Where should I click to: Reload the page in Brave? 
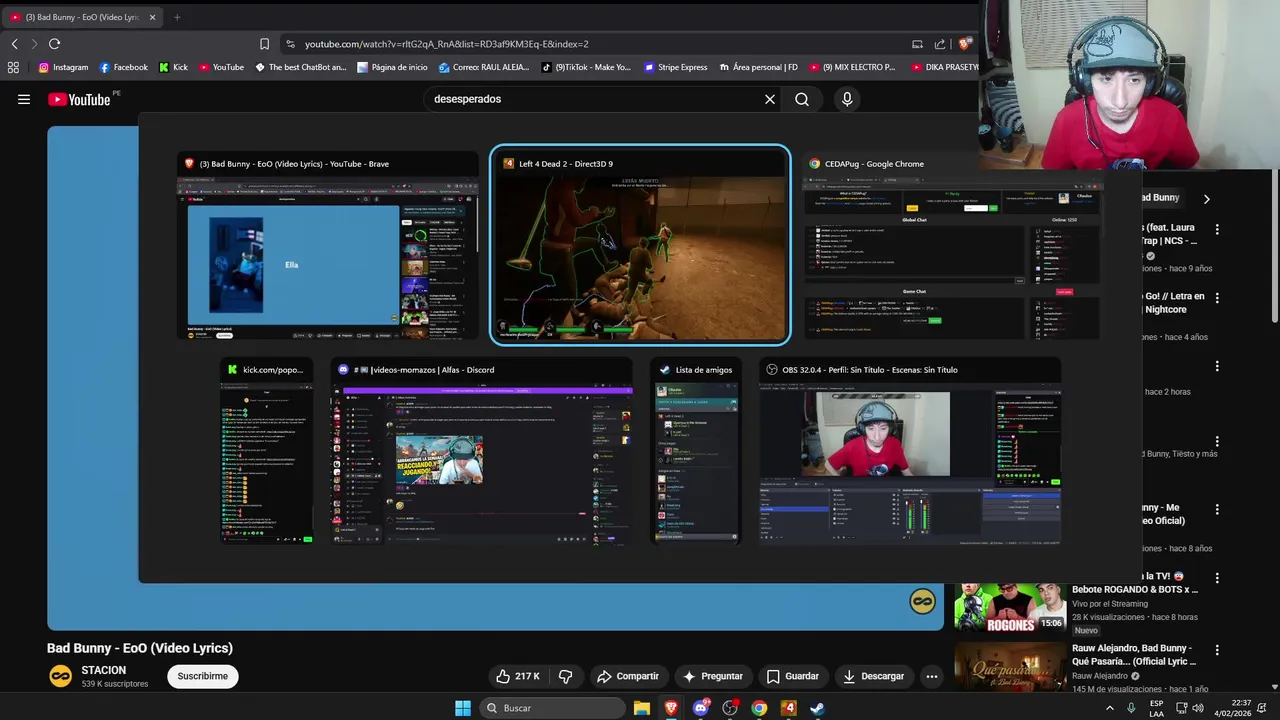pos(54,44)
